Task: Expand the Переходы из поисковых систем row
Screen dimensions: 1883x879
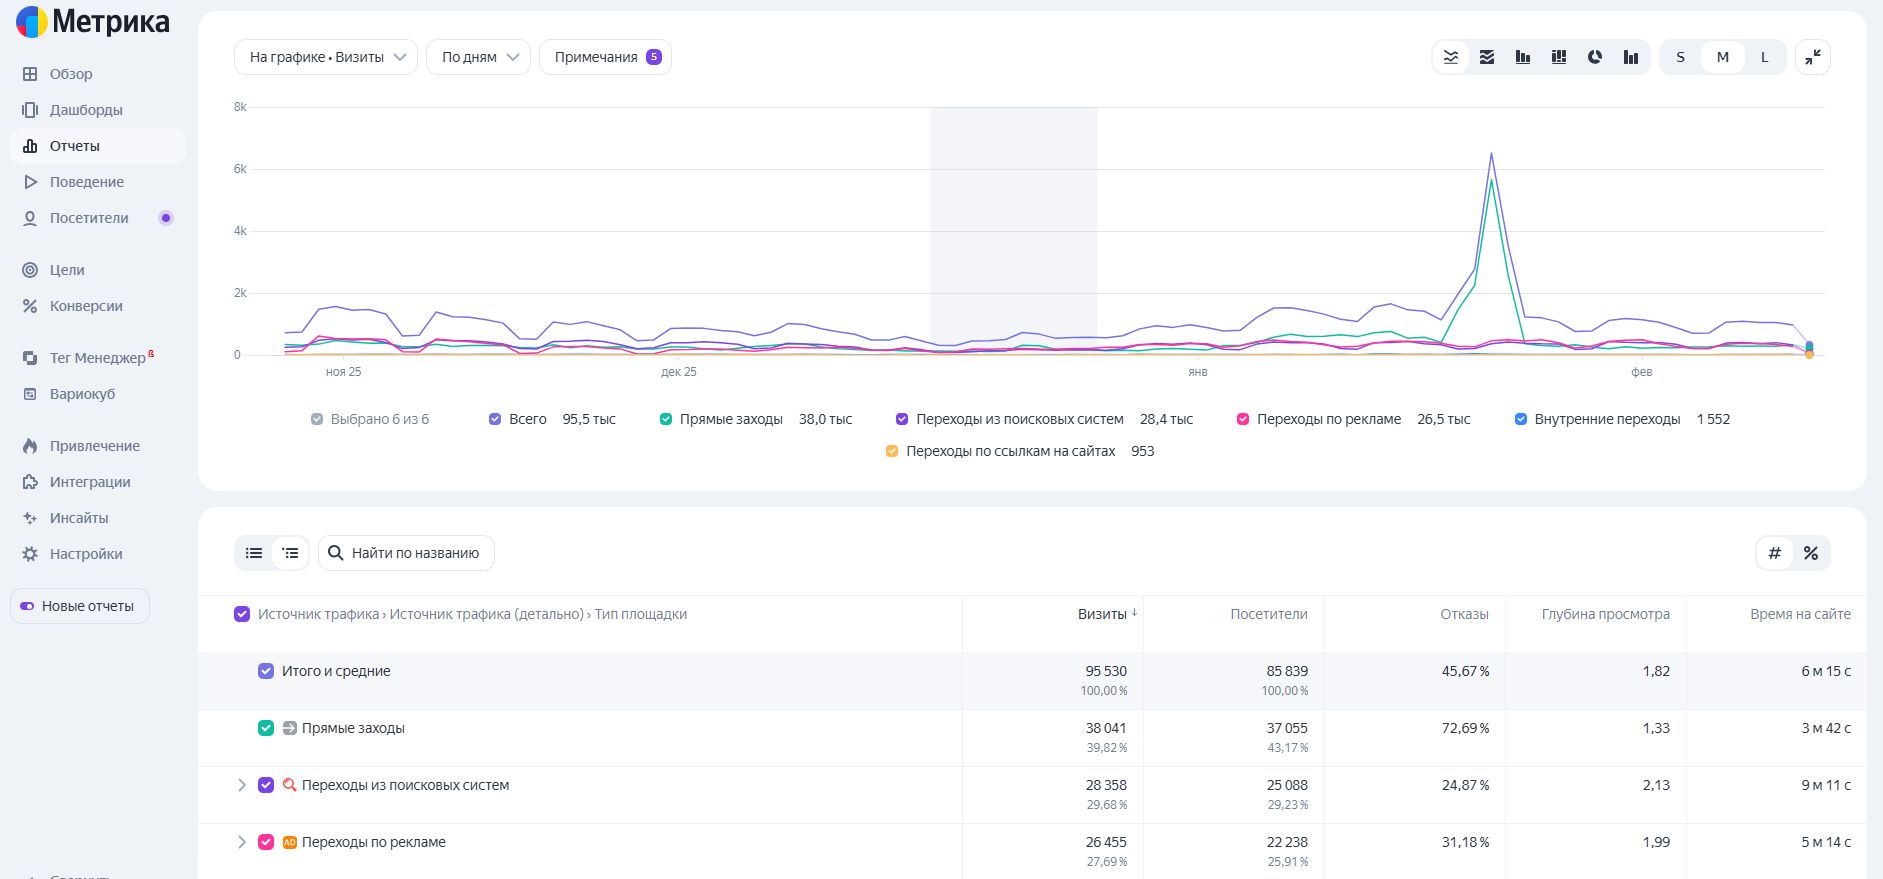Action: (x=241, y=785)
